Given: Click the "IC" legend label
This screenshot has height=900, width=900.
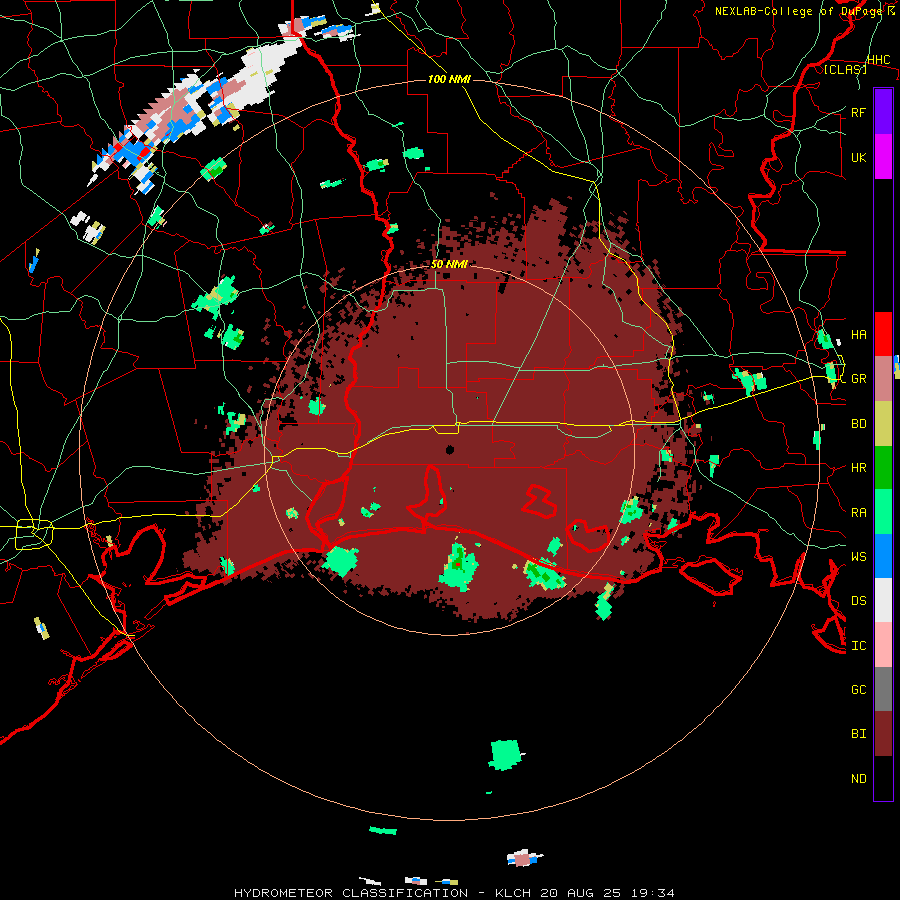Looking at the screenshot, I should 858,646.
